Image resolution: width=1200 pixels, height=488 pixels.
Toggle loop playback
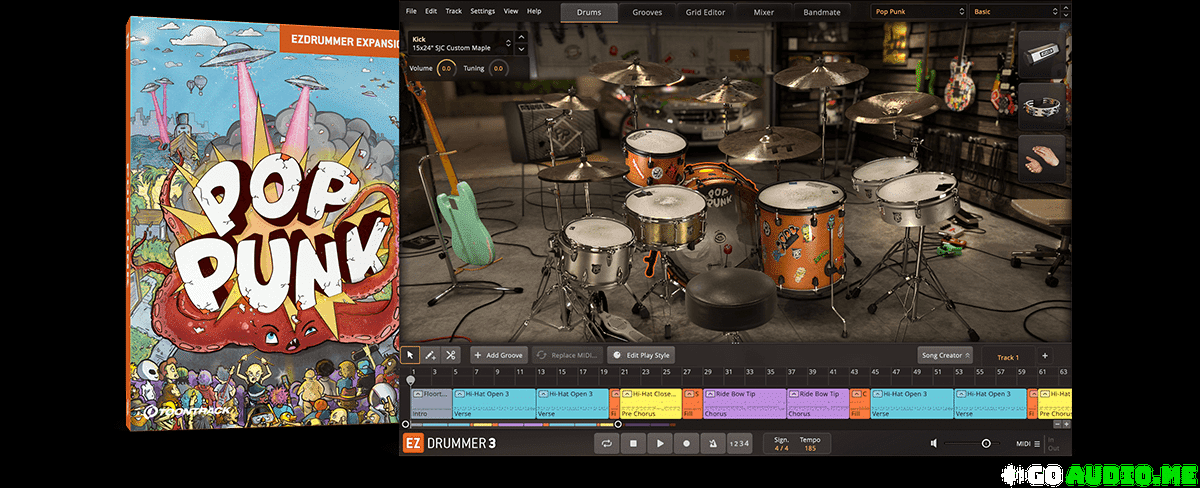[x=607, y=443]
